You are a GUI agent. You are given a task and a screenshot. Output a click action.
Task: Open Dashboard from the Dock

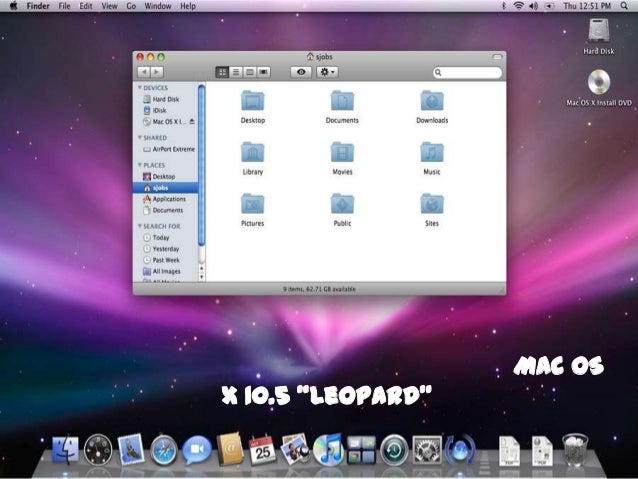(98, 450)
